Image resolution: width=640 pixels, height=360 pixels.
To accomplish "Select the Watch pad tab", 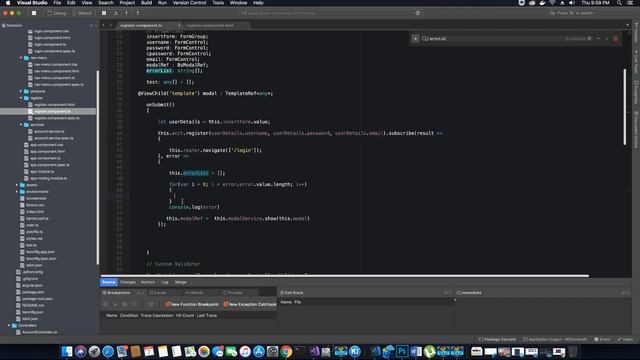I will 194,293.
